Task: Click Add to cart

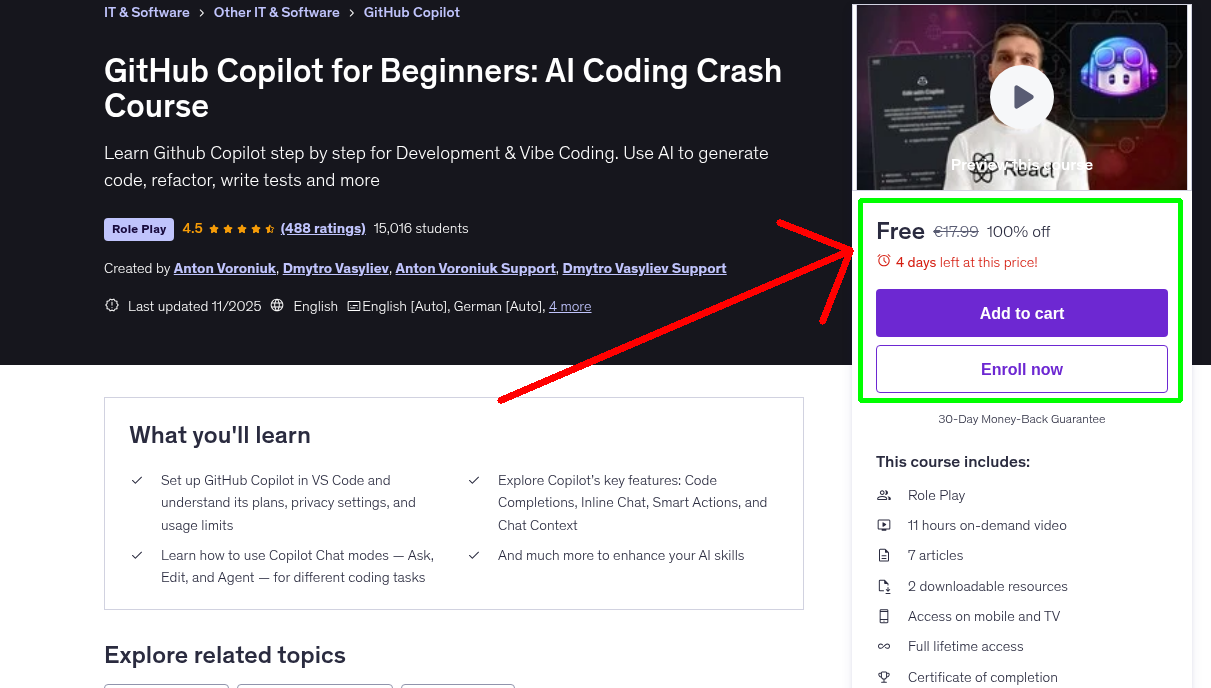Action: [x=1021, y=313]
